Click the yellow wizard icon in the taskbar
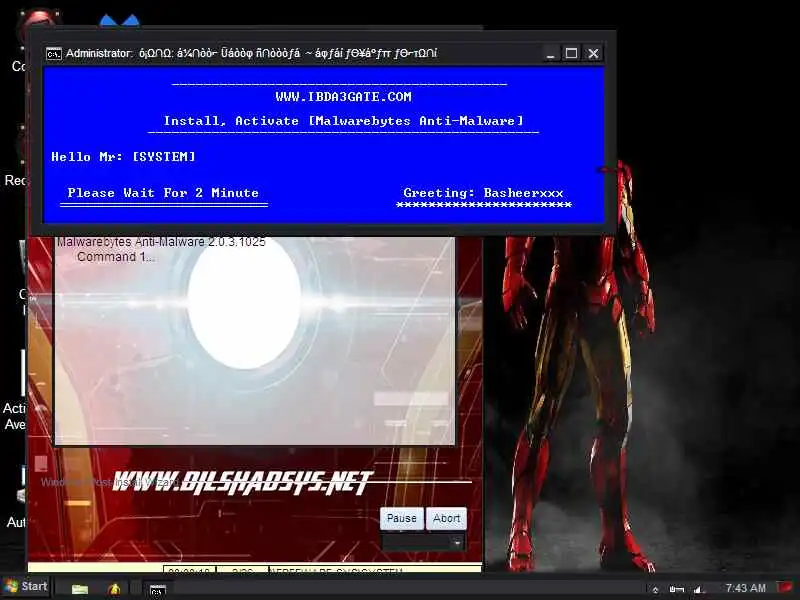The height and width of the screenshot is (600, 800). (114, 589)
